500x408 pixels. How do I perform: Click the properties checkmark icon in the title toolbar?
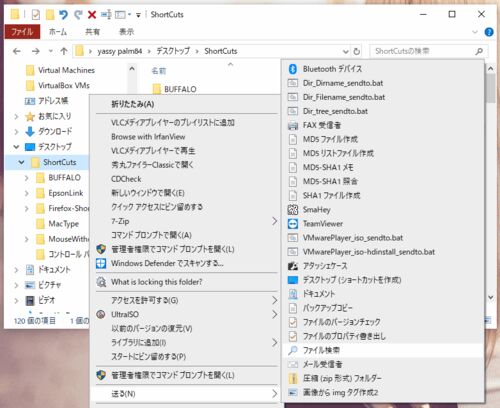(36, 14)
